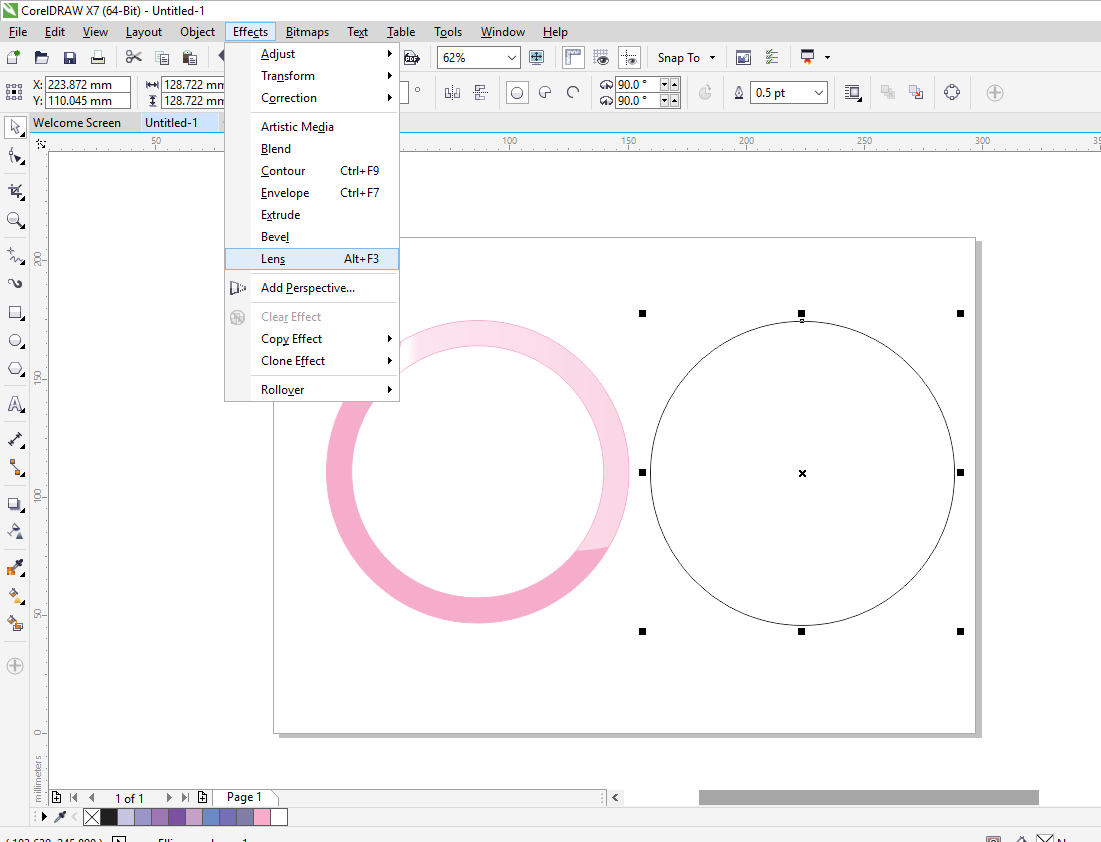Switch to Welcome Screen tab
This screenshot has height=842, width=1101.
point(77,123)
